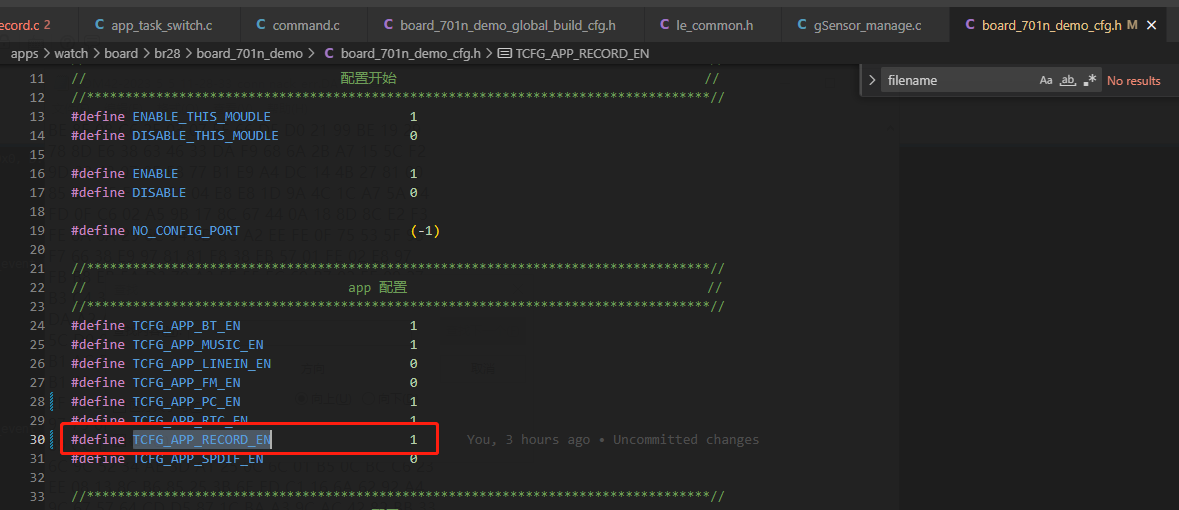Click the TCFG_APP_FM_EN macro name
Screen dimensions: 1179x510
click(x=186, y=383)
